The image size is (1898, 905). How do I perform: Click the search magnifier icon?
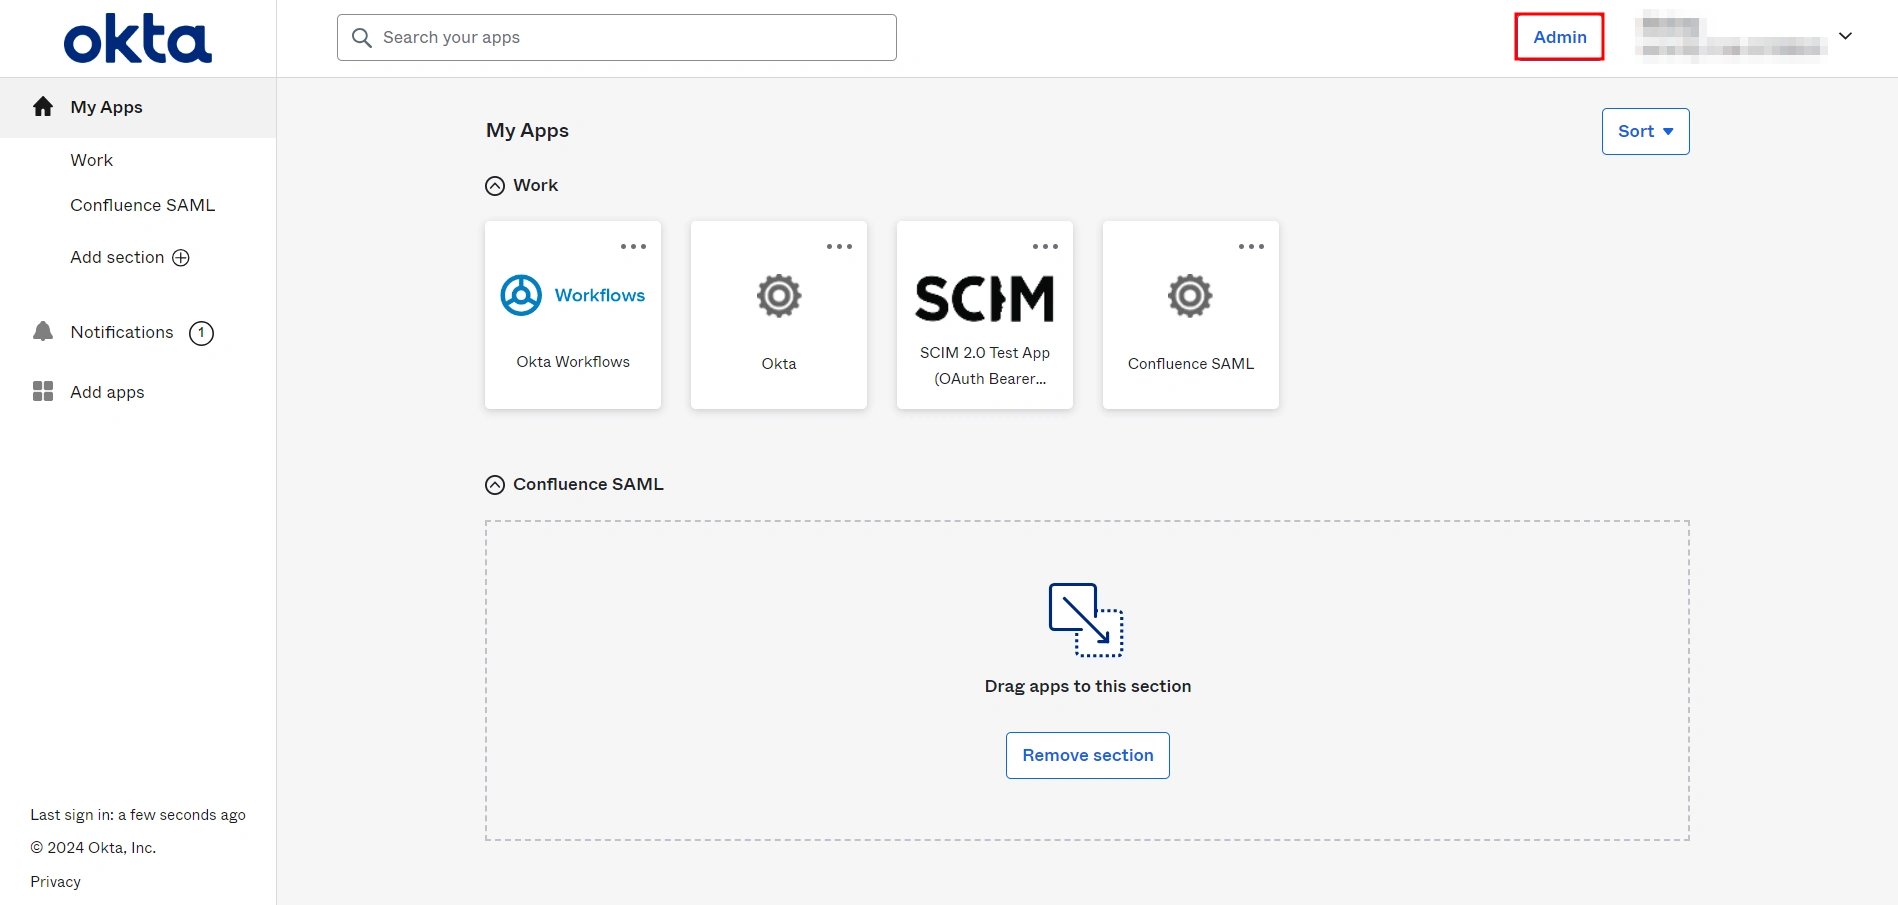pos(362,38)
